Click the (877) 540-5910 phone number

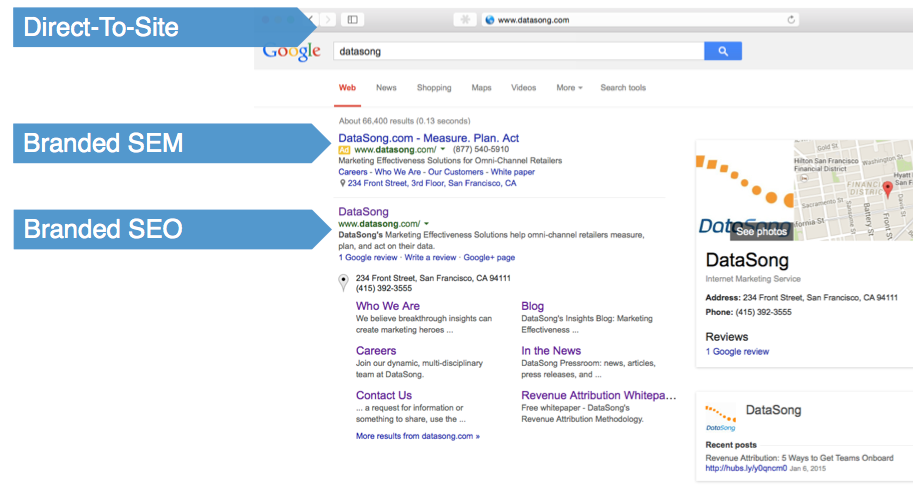click(x=481, y=150)
